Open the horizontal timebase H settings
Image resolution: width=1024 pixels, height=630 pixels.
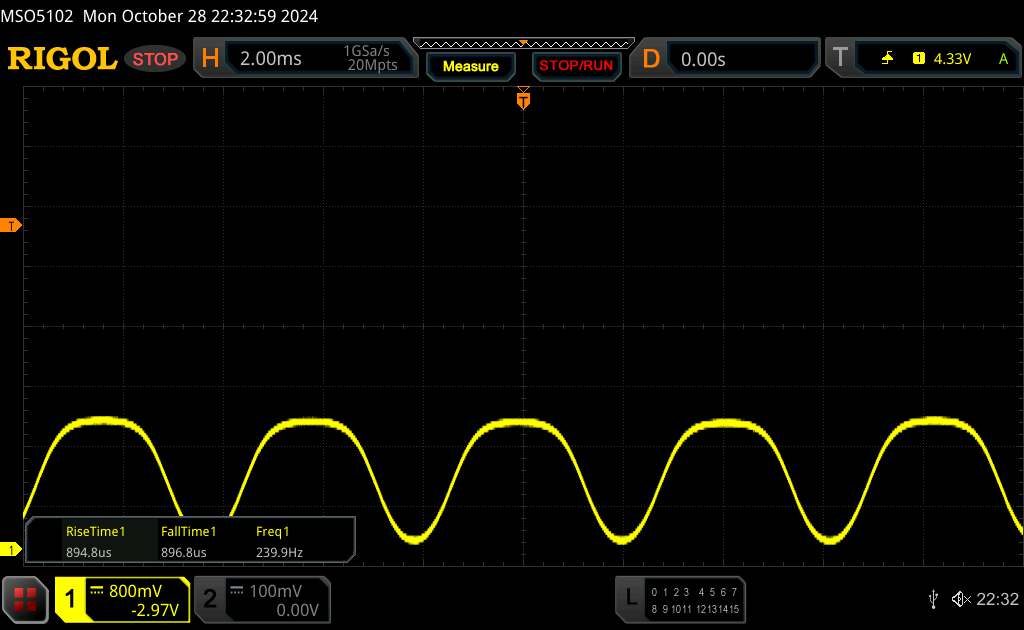[x=210, y=59]
